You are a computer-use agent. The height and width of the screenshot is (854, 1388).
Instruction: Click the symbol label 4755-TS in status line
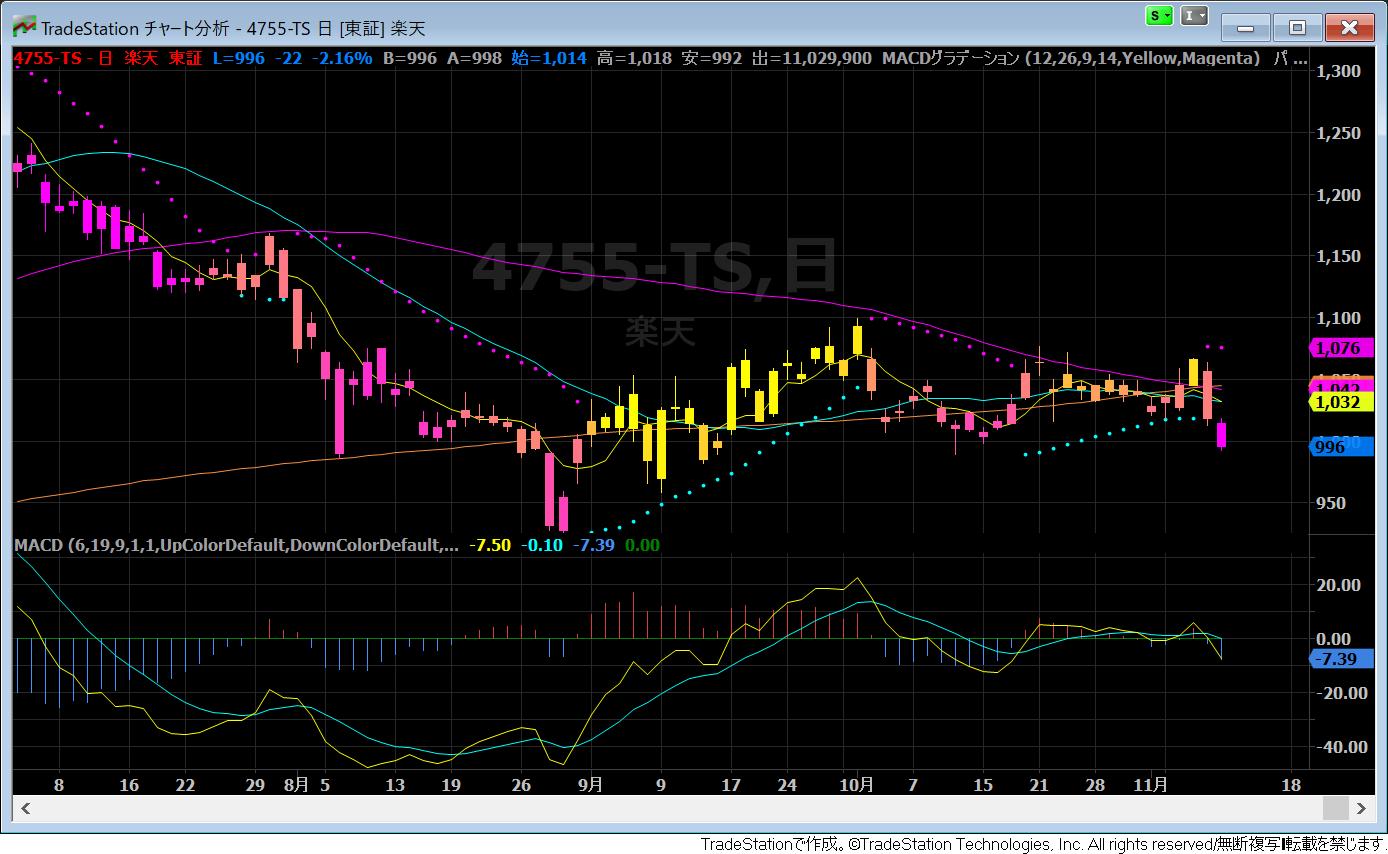click(47, 58)
